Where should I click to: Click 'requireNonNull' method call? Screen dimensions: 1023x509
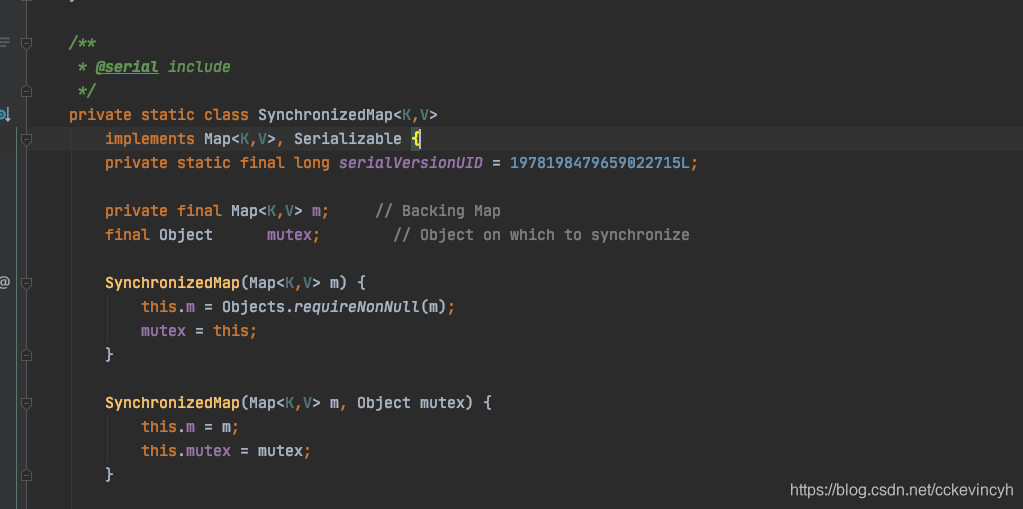tap(357, 307)
